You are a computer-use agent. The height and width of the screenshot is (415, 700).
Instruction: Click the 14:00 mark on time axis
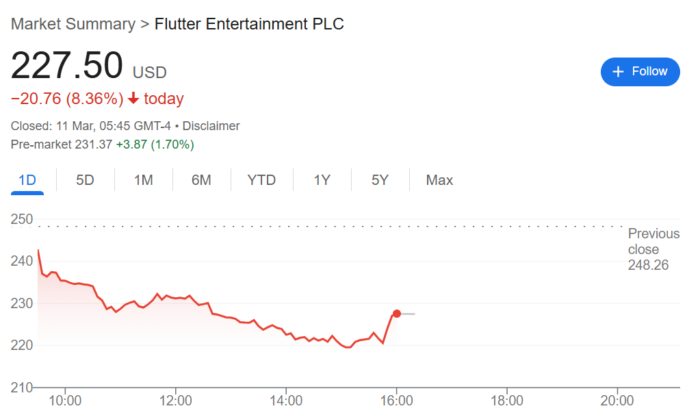click(286, 403)
